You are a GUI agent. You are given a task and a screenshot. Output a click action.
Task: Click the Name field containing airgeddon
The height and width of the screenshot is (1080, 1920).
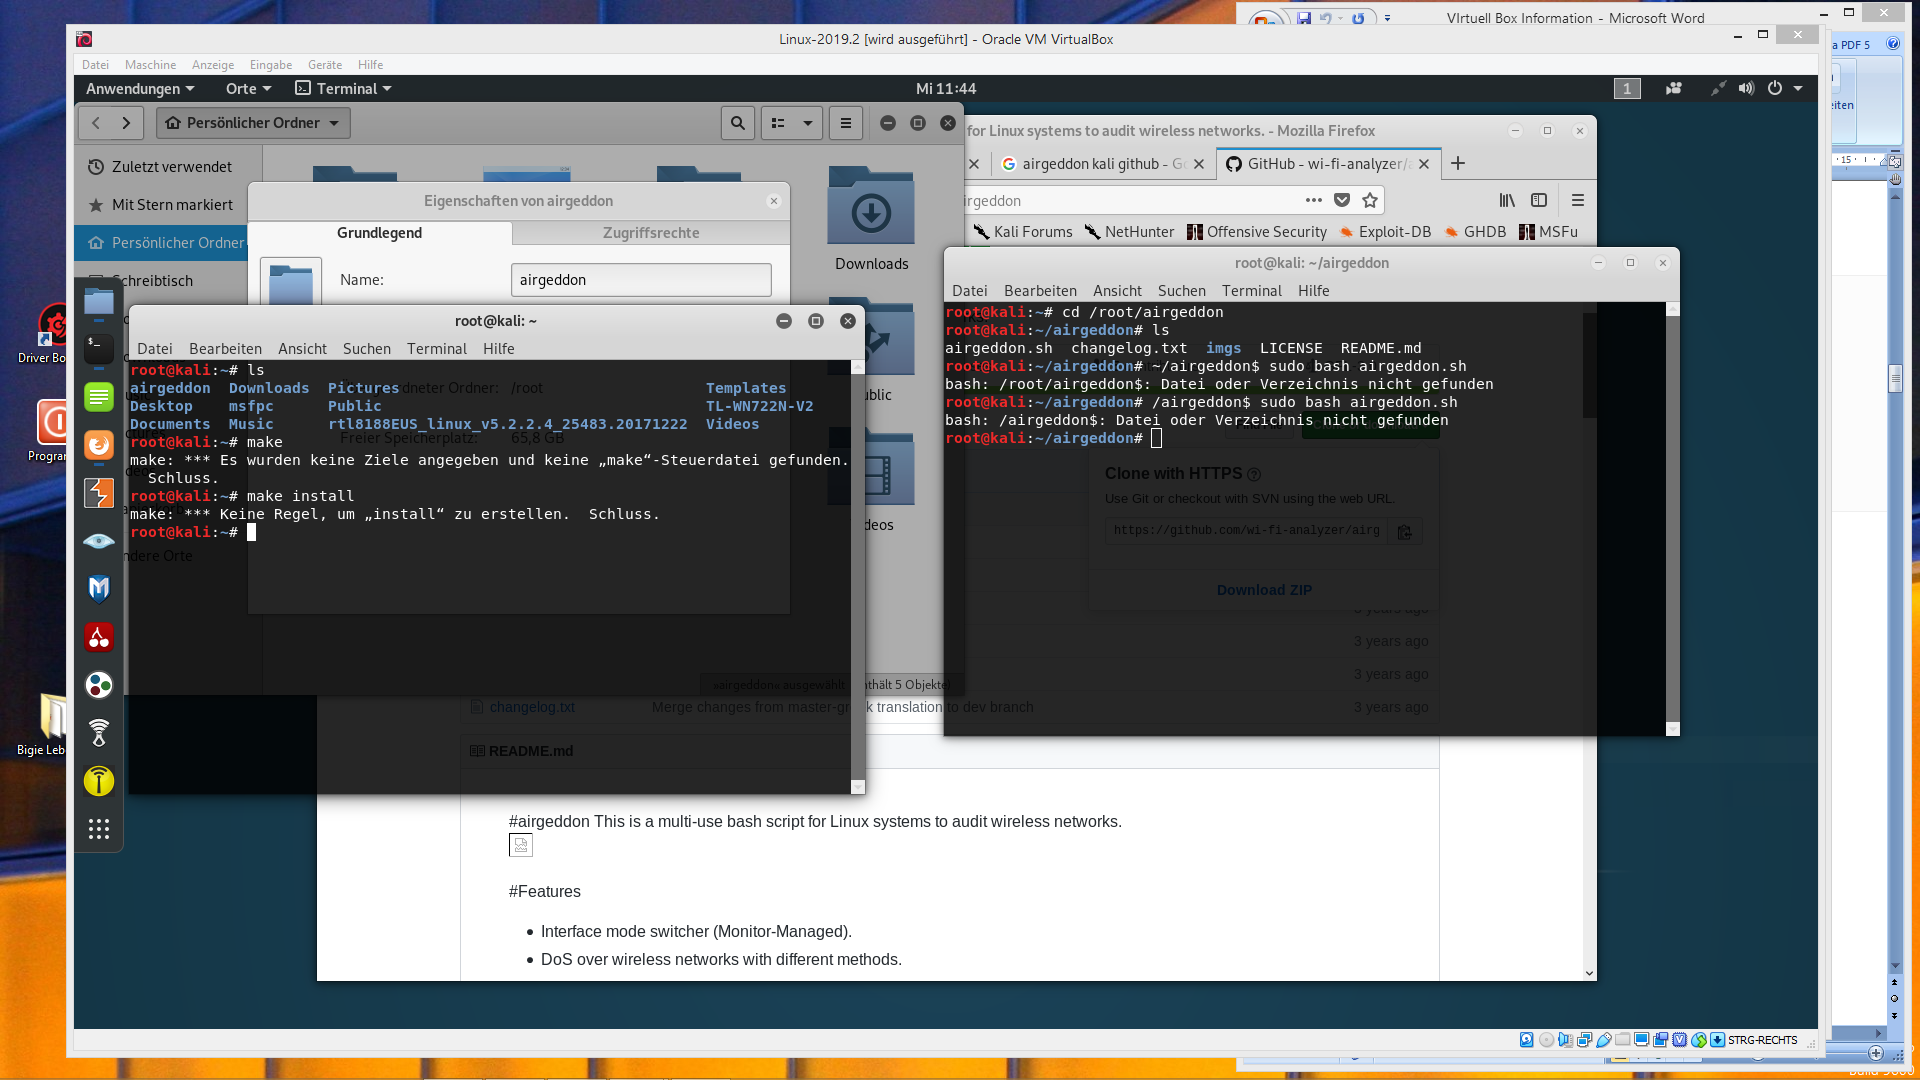coord(641,280)
